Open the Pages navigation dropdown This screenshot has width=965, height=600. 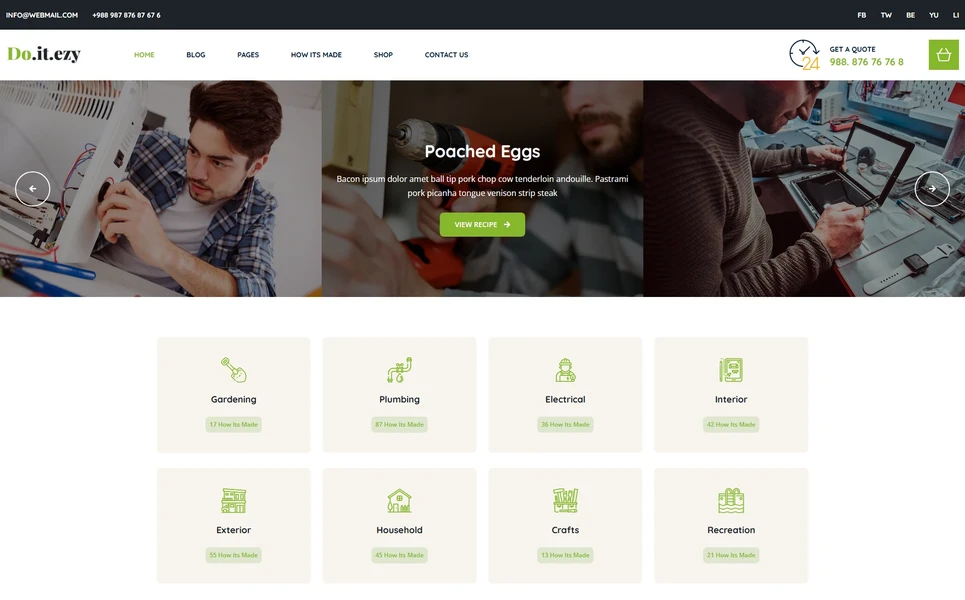click(x=248, y=55)
